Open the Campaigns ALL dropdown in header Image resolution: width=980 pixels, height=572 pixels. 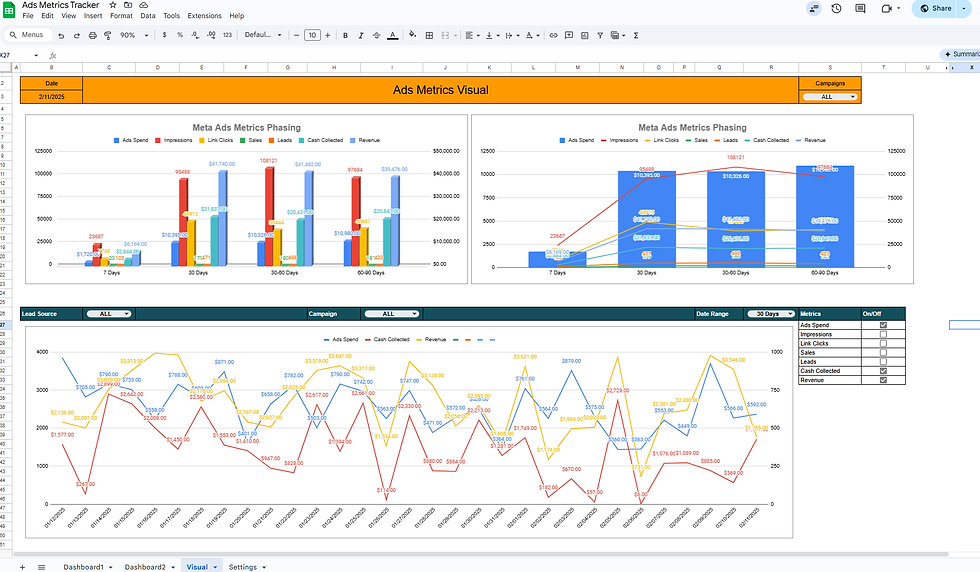tap(830, 97)
